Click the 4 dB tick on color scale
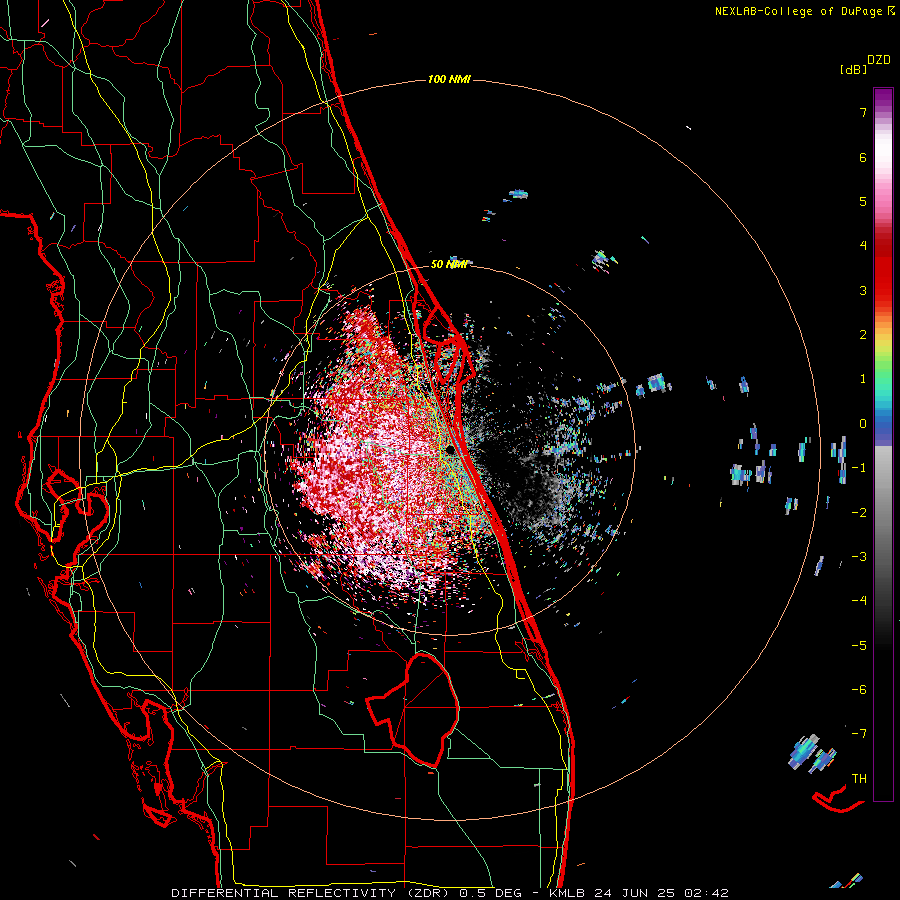 [x=863, y=246]
